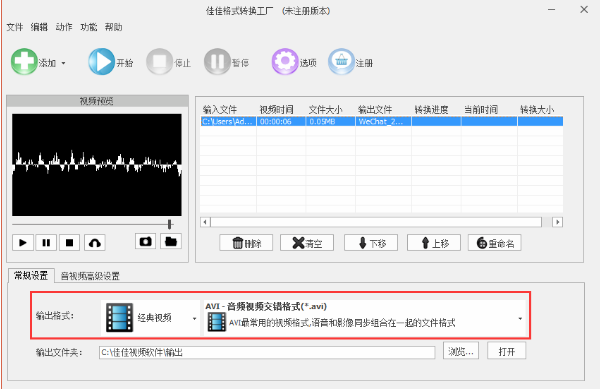Play the preview with the small play button
Image resolution: width=600 pixels, height=389 pixels.
(23, 243)
